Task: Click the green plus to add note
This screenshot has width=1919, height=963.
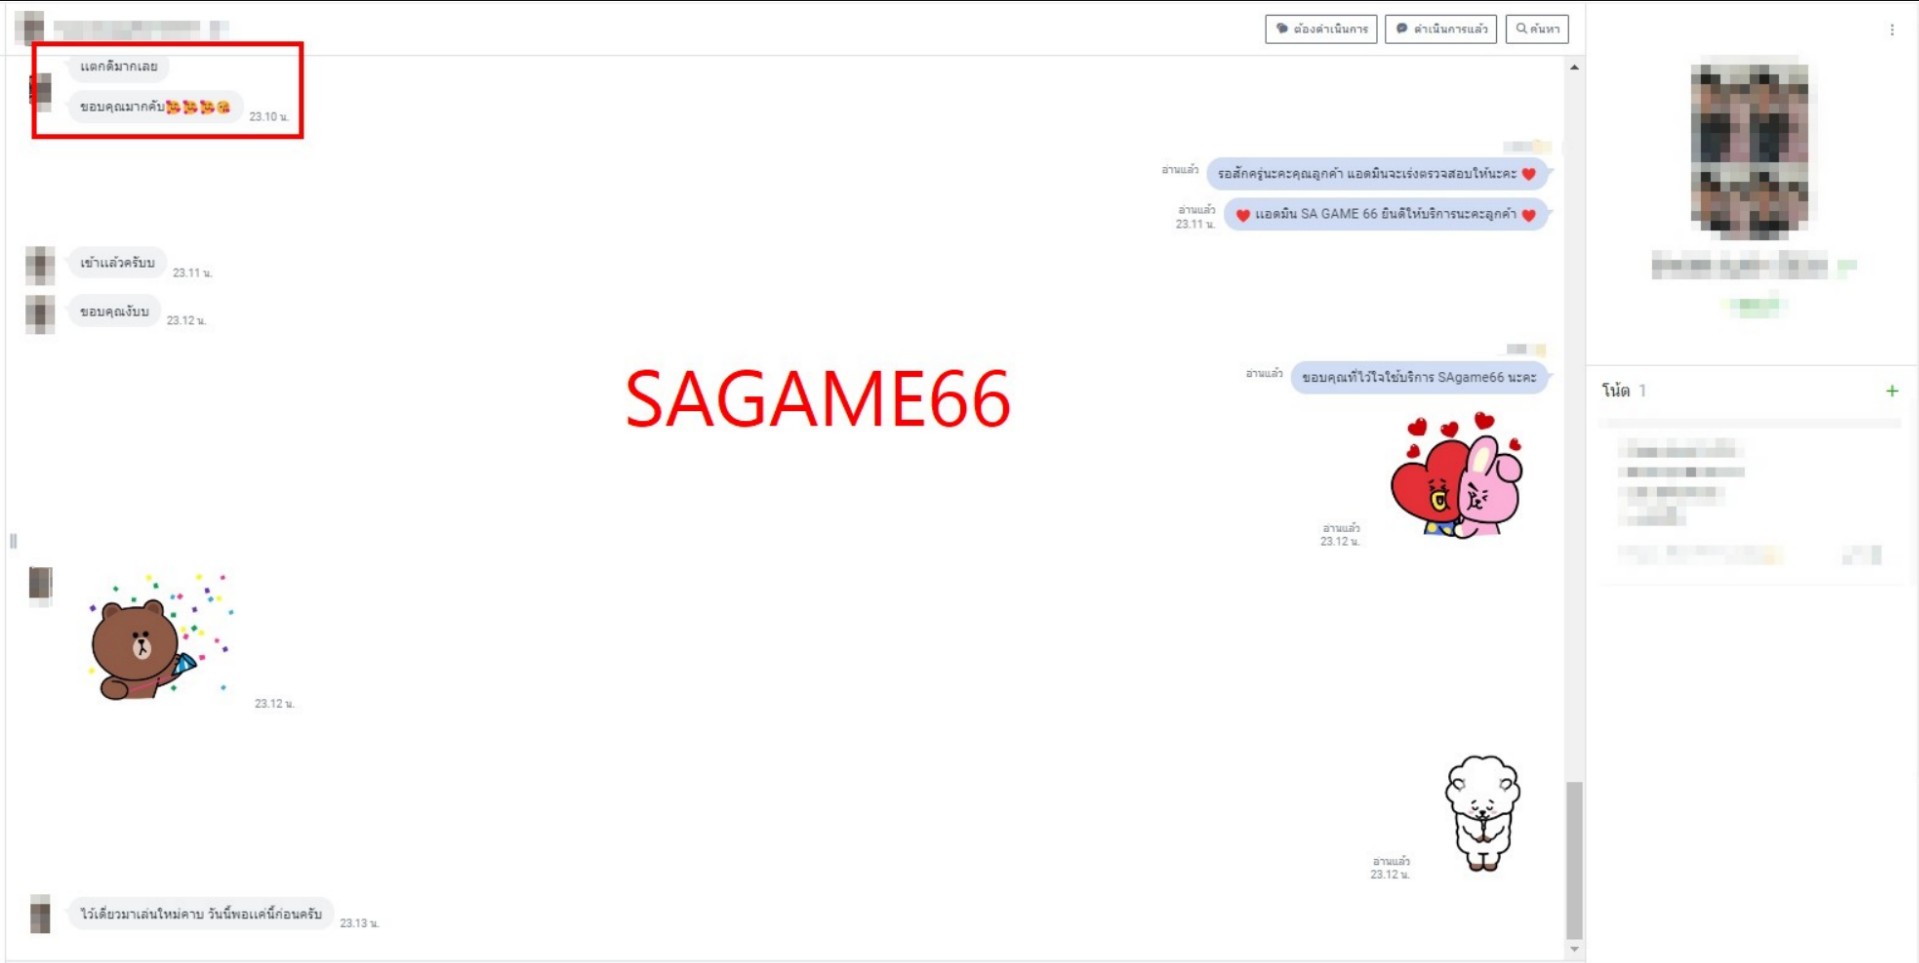Action: pyautogui.click(x=1891, y=391)
